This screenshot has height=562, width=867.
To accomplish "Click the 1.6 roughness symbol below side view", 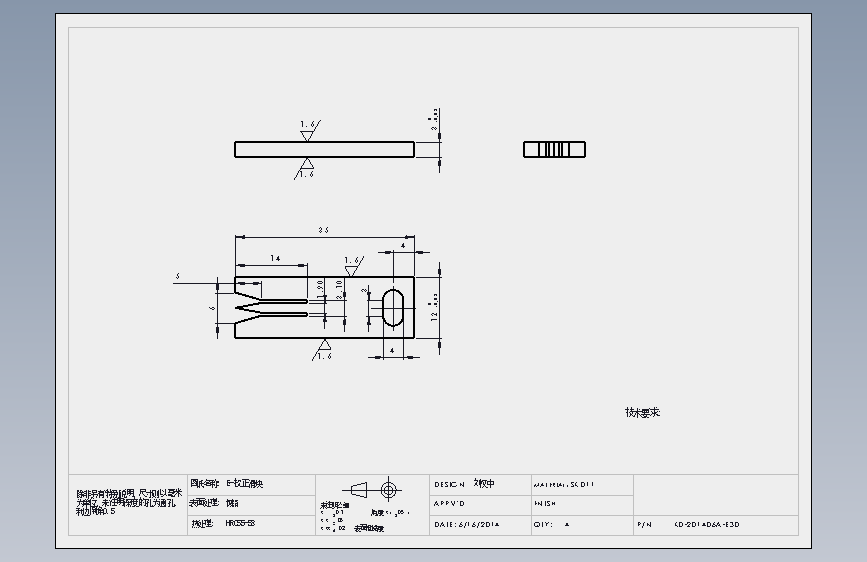I will click(305, 169).
